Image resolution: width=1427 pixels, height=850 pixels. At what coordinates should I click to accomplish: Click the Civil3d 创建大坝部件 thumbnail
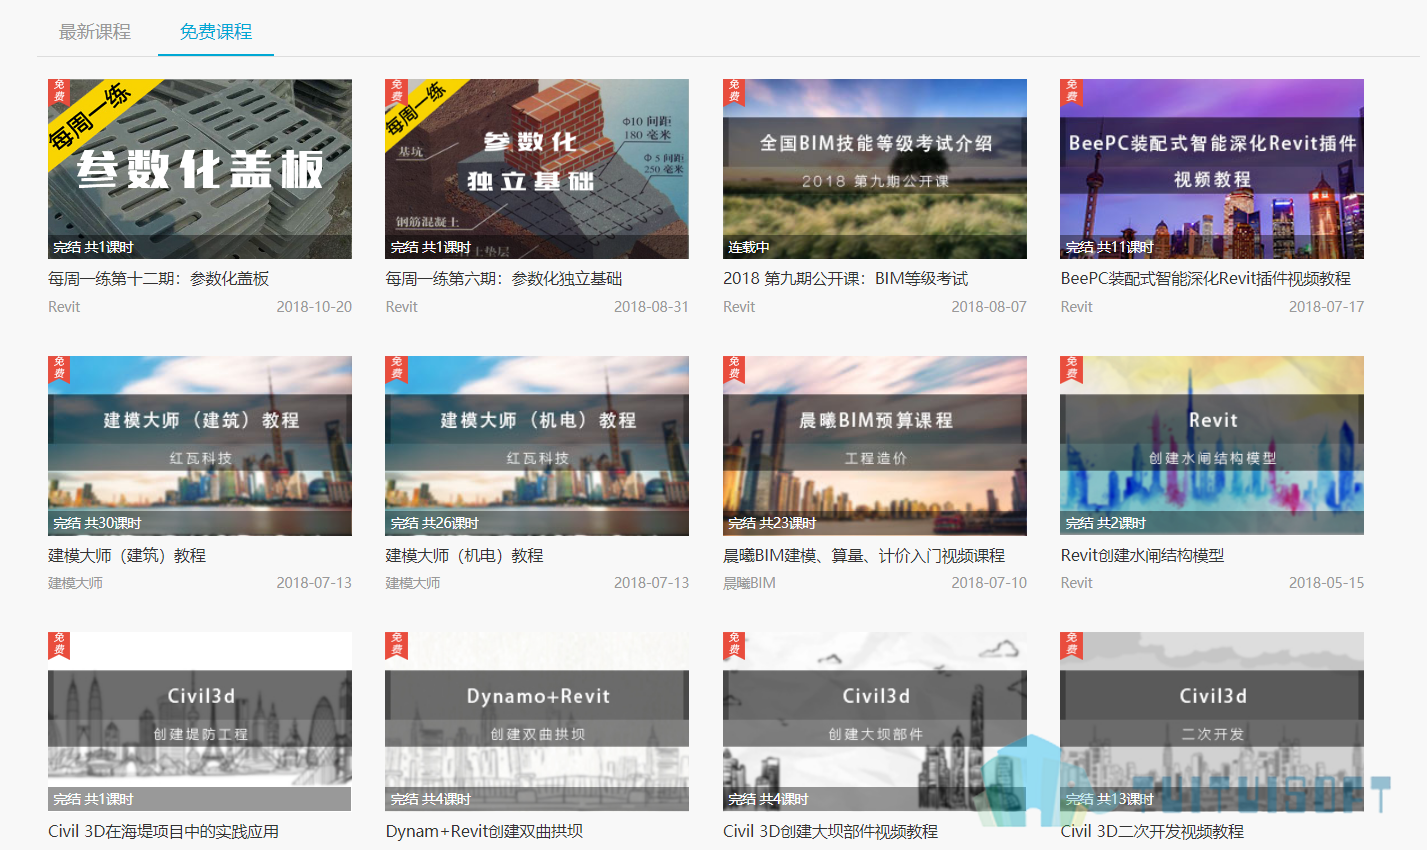pos(875,721)
